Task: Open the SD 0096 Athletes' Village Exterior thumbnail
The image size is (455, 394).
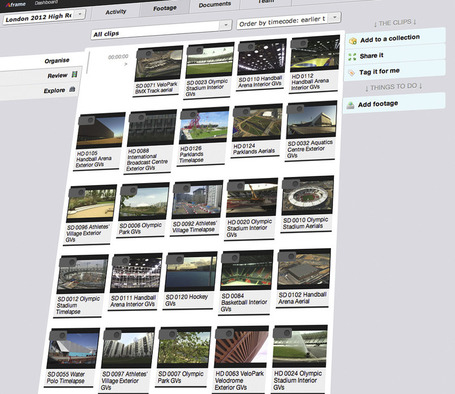Action: pos(91,204)
